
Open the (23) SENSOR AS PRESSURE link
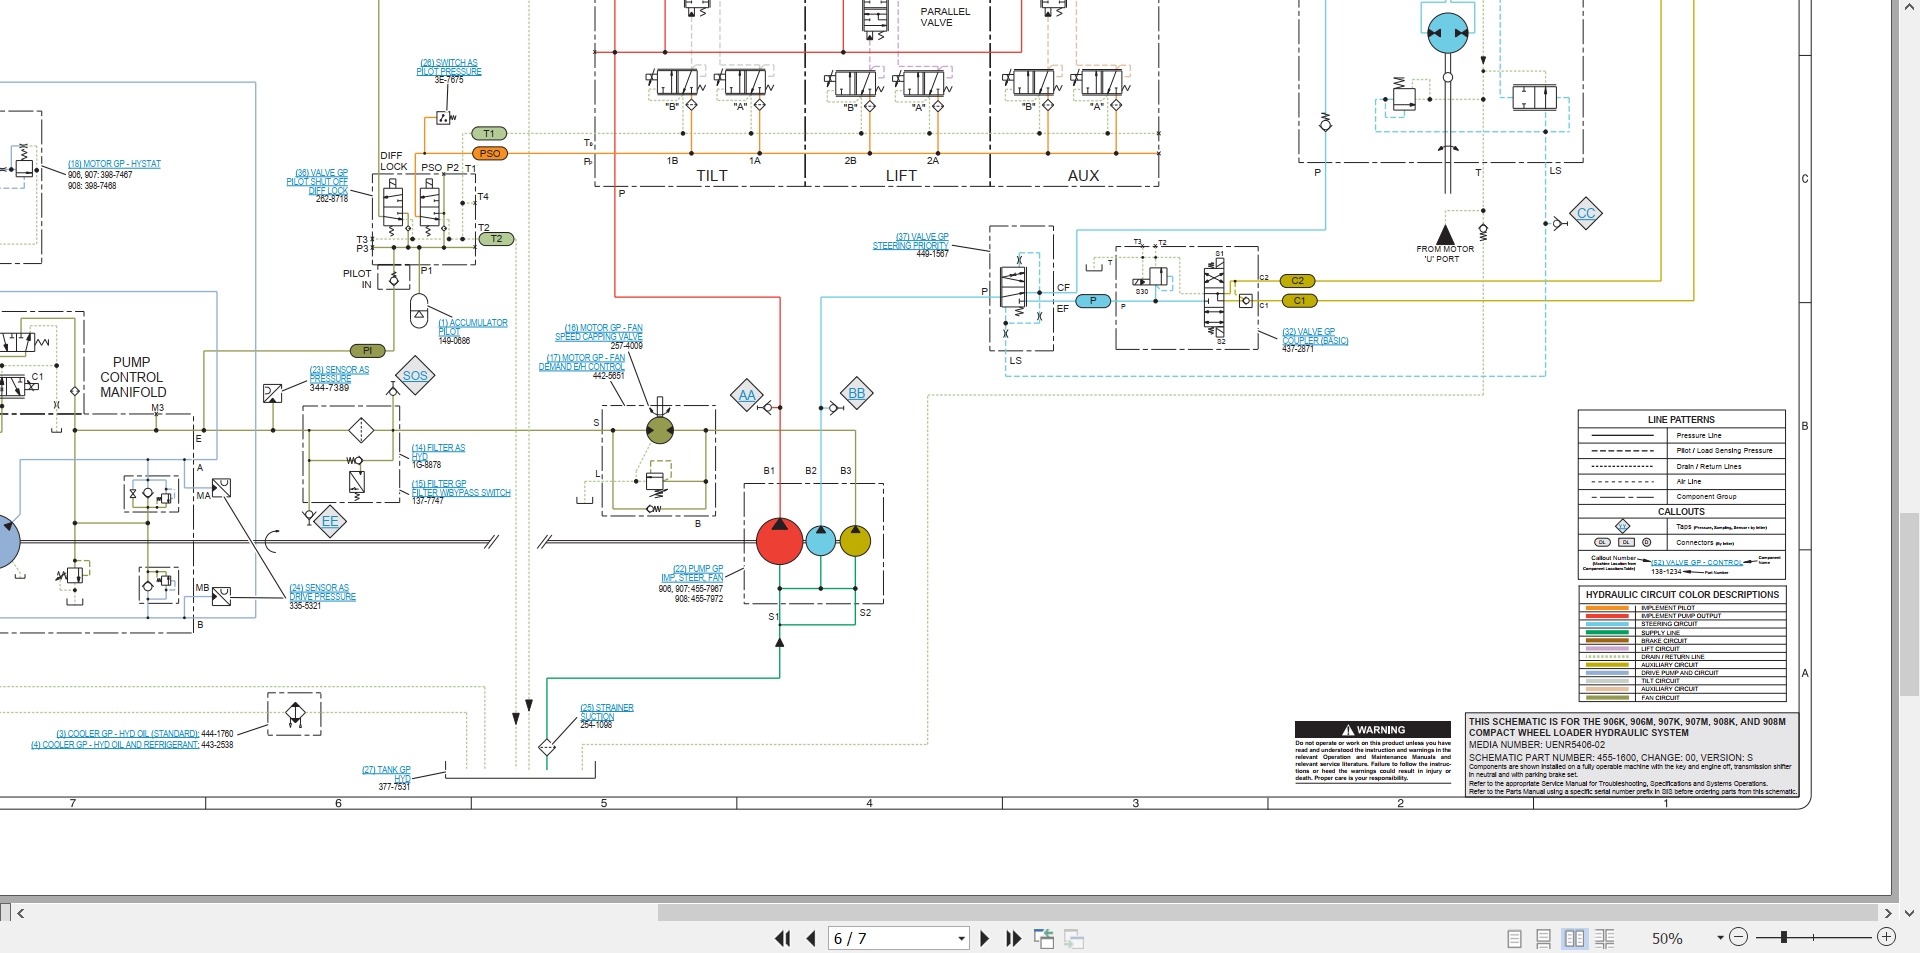339,374
